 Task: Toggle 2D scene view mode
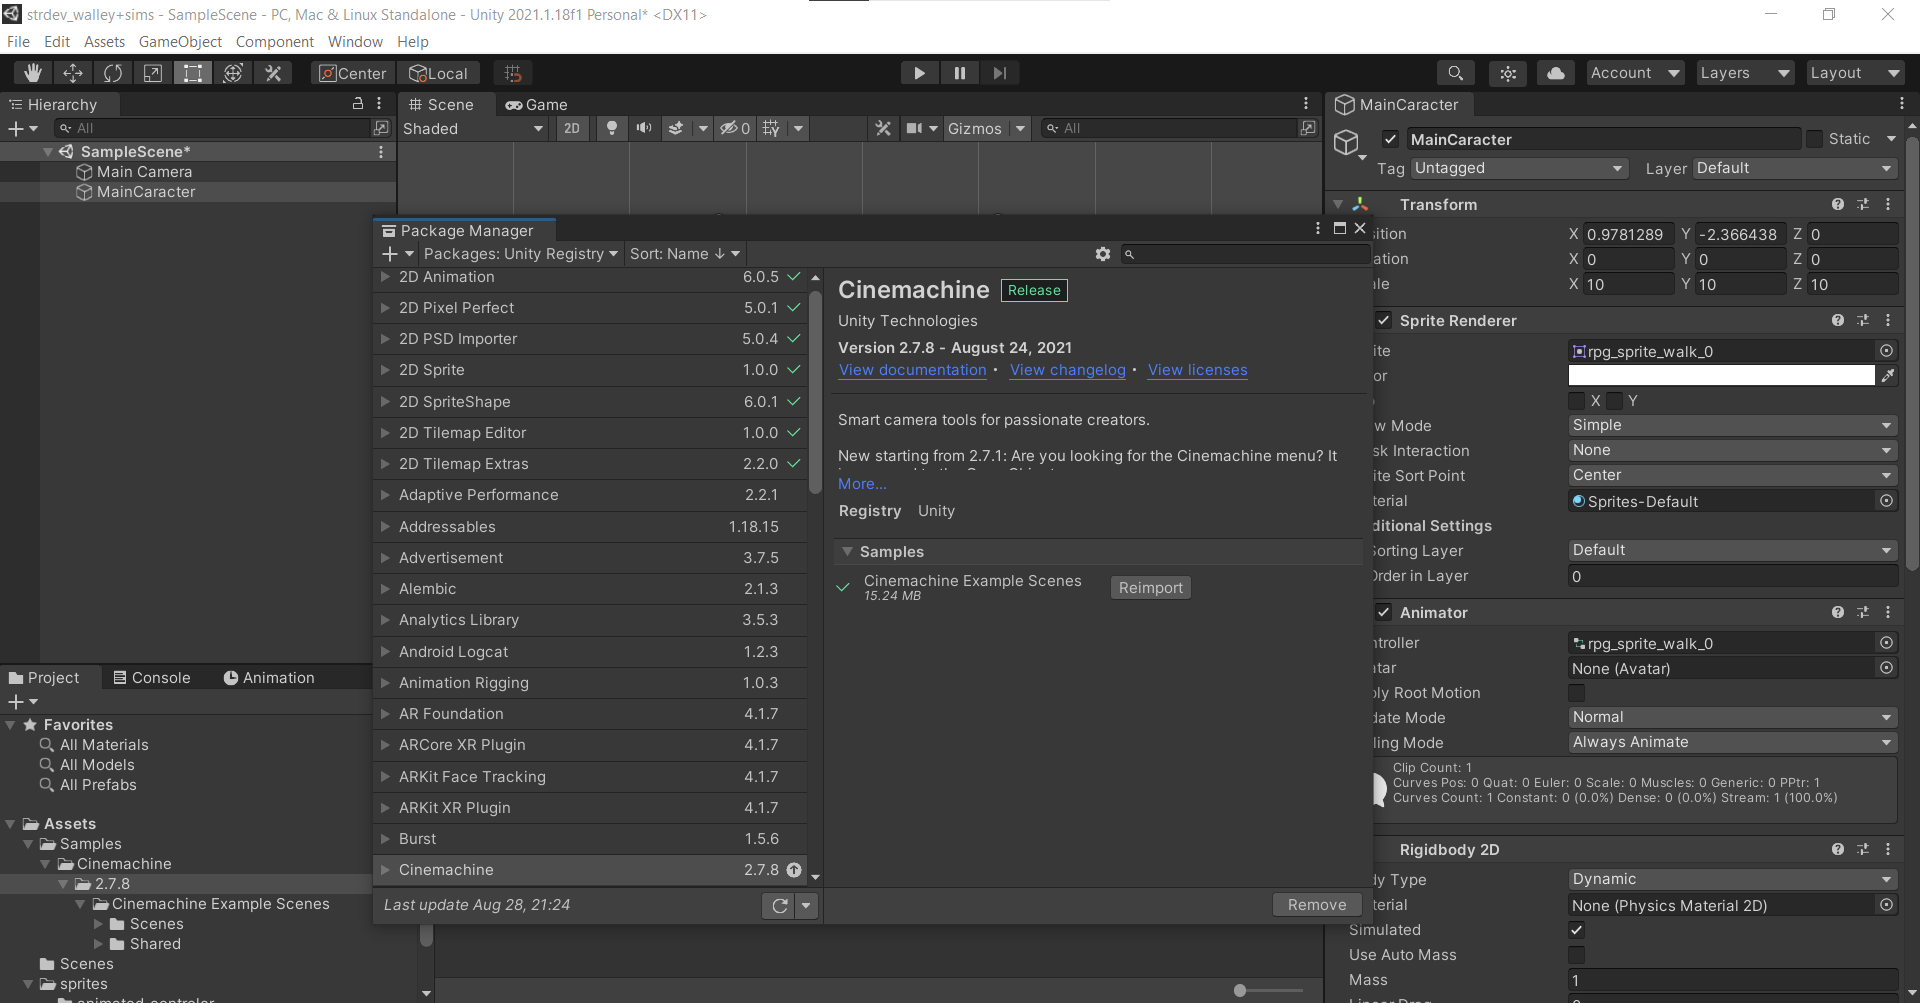coord(572,128)
